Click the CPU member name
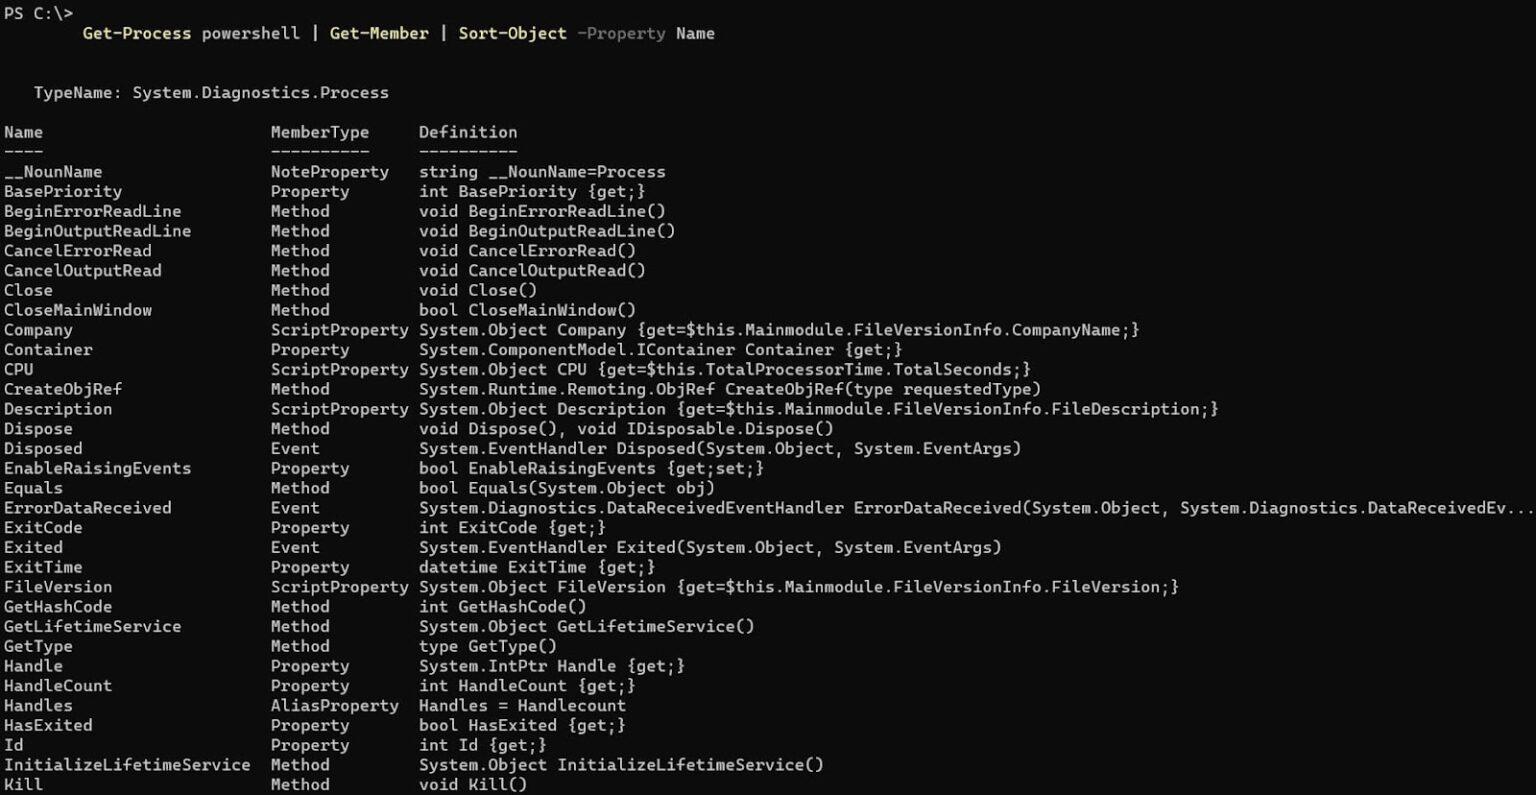Screen dimensions: 1536x795 pyautogui.click(x=18, y=369)
